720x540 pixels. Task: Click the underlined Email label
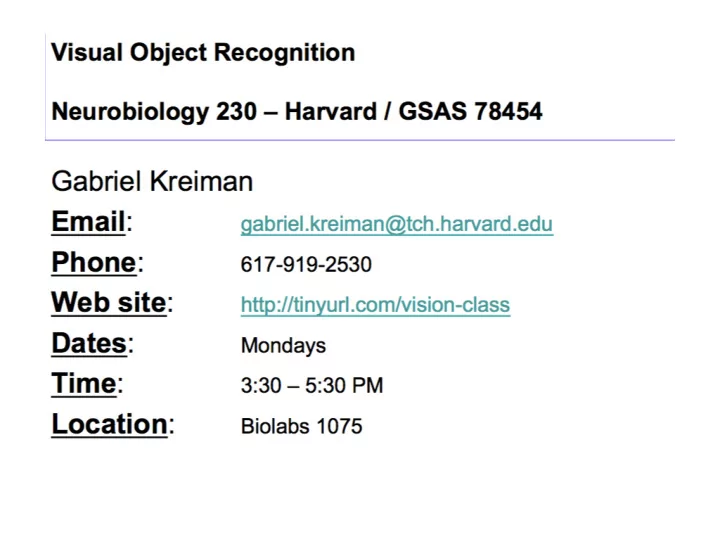pos(88,222)
